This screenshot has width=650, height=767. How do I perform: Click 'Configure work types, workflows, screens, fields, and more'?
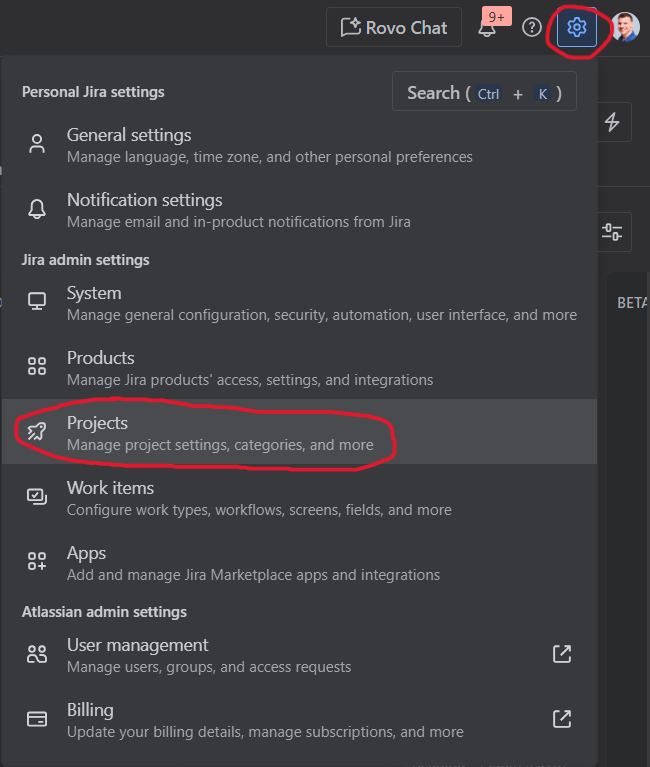[x=259, y=510]
